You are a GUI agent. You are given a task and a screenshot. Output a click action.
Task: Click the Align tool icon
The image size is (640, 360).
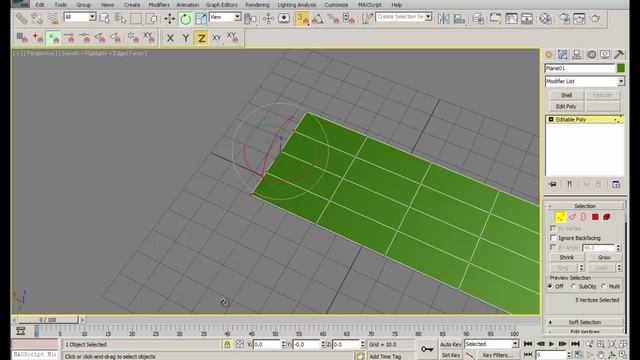[459, 18]
